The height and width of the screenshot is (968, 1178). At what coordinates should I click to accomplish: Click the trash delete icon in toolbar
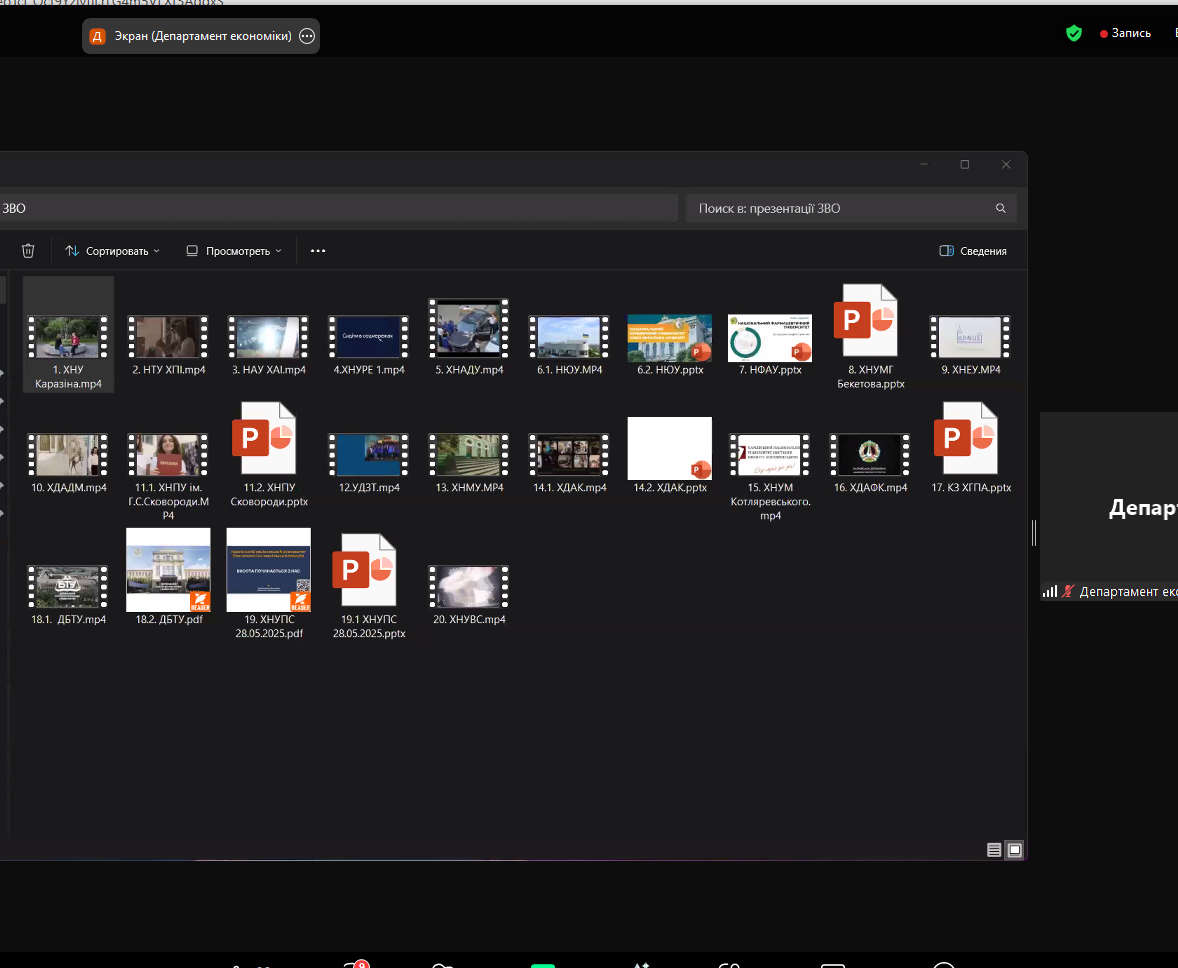(28, 251)
